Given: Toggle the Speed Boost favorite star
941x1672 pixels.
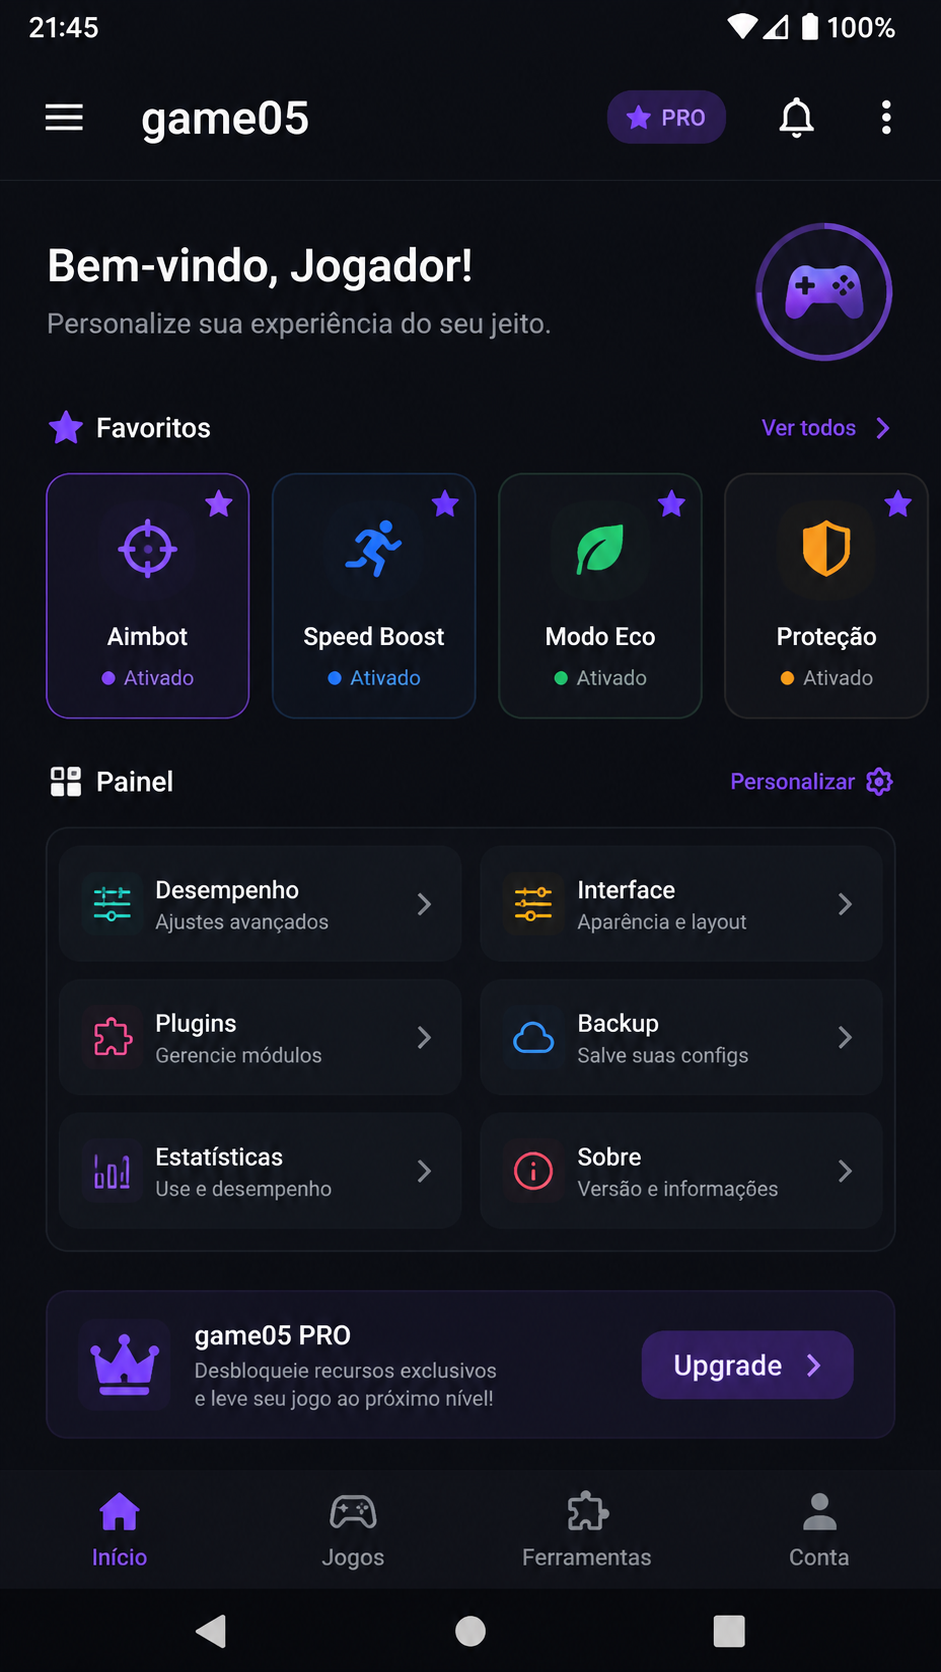Looking at the screenshot, I should (445, 504).
